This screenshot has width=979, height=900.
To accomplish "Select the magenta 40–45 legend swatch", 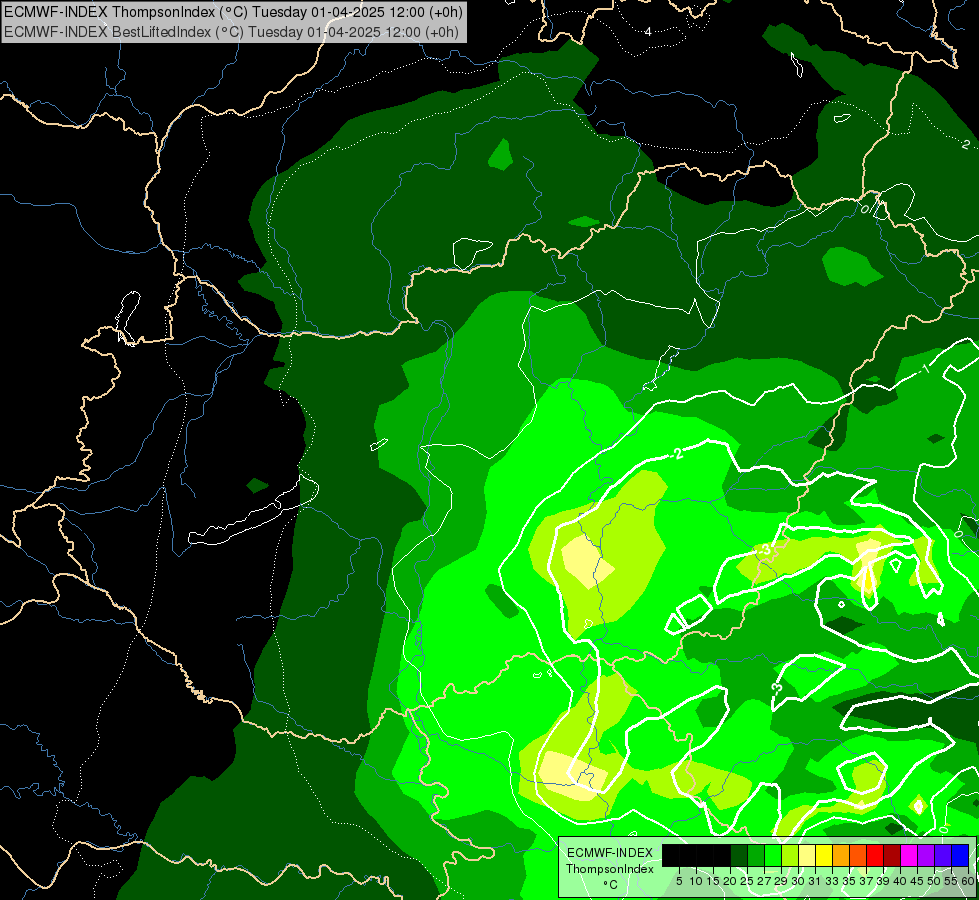I will pos(909,855).
